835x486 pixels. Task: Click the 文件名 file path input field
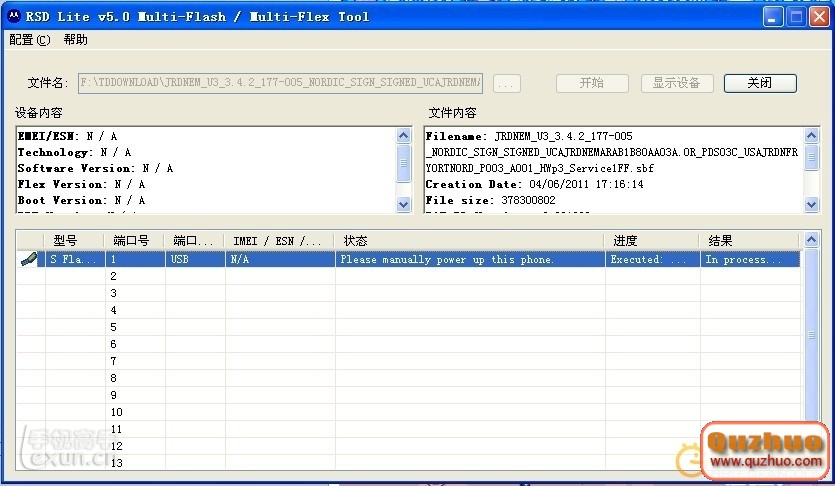pyautogui.click(x=280, y=83)
